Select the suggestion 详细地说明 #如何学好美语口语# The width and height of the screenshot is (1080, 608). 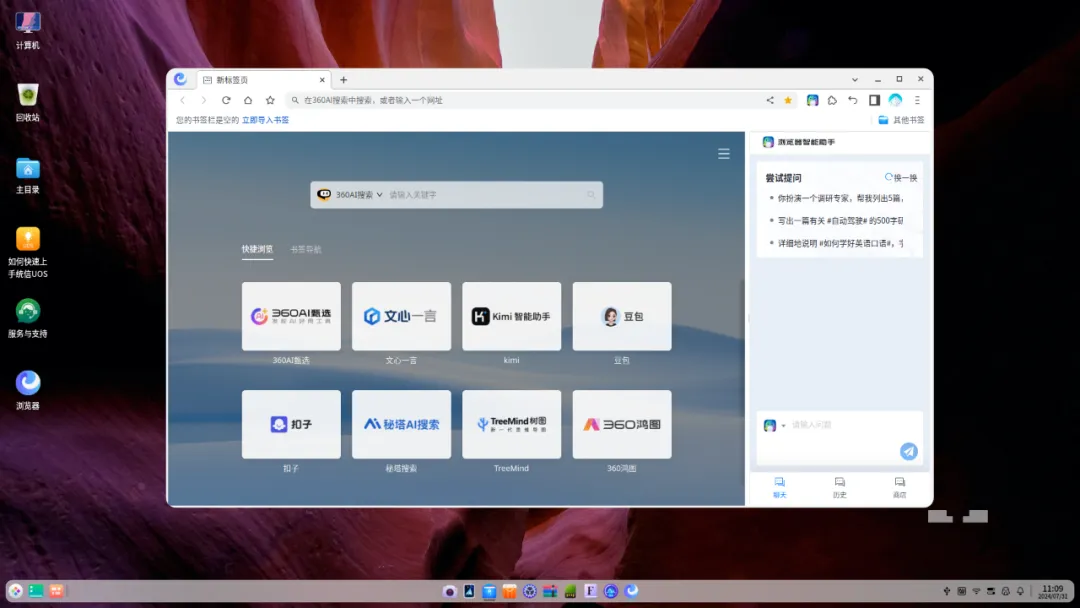[x=840, y=244]
